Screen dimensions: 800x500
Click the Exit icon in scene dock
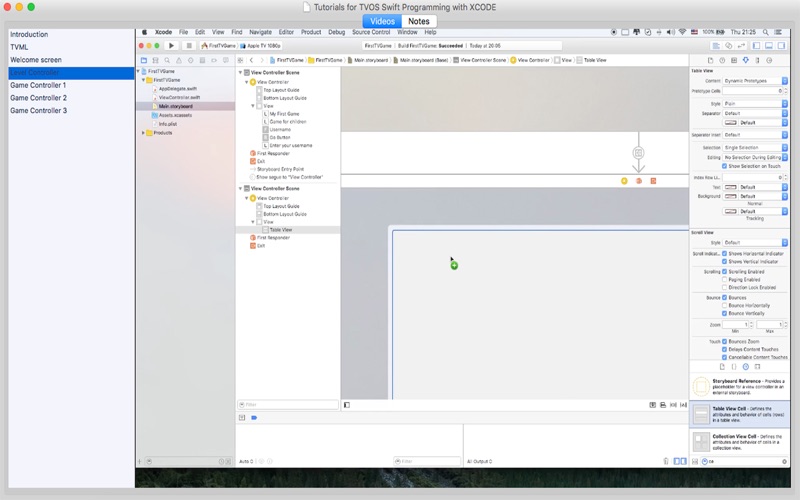pyautogui.click(x=653, y=181)
